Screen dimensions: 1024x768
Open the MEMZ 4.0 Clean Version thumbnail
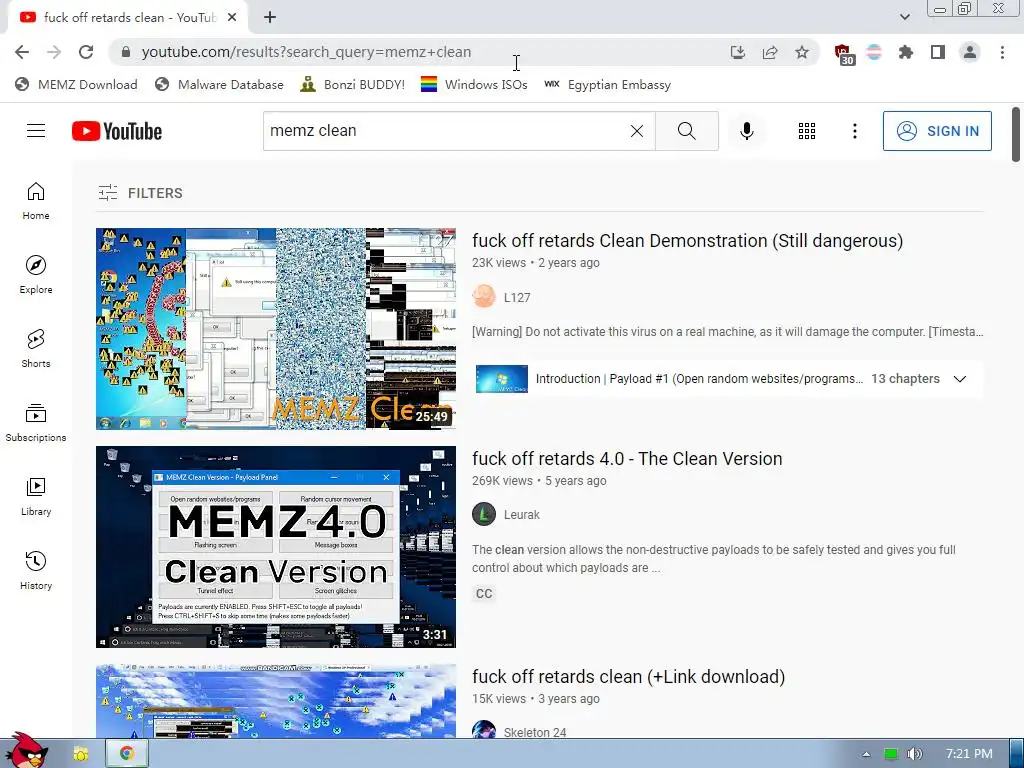(276, 547)
